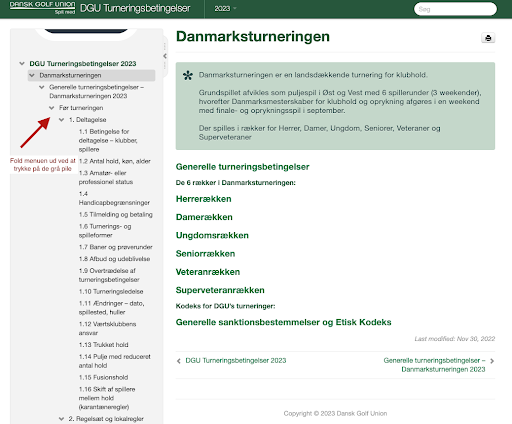Click the Søg search field
Image resolution: width=512 pixels, height=424 pixels.
click(455, 9)
